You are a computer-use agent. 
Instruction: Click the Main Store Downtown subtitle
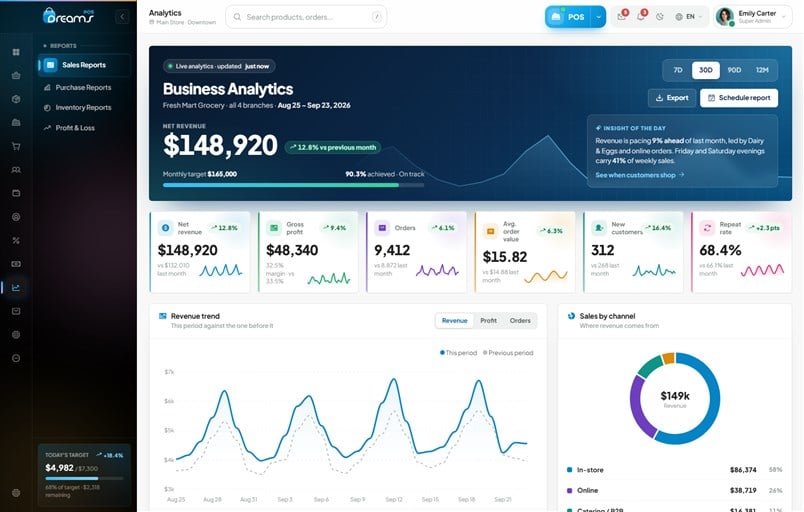183,23
